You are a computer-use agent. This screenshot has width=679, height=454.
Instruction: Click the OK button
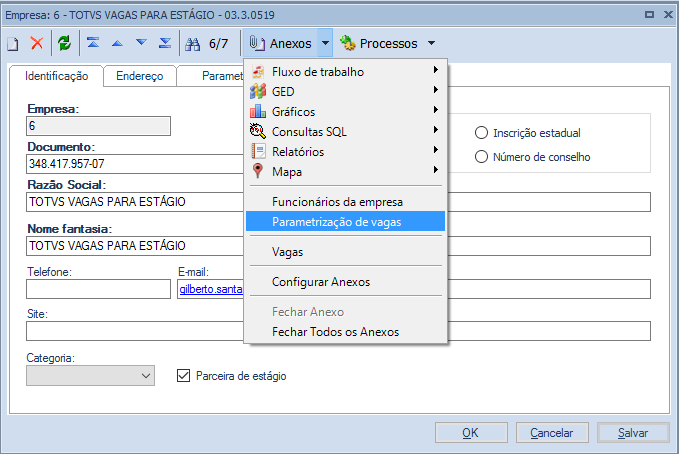[471, 433]
